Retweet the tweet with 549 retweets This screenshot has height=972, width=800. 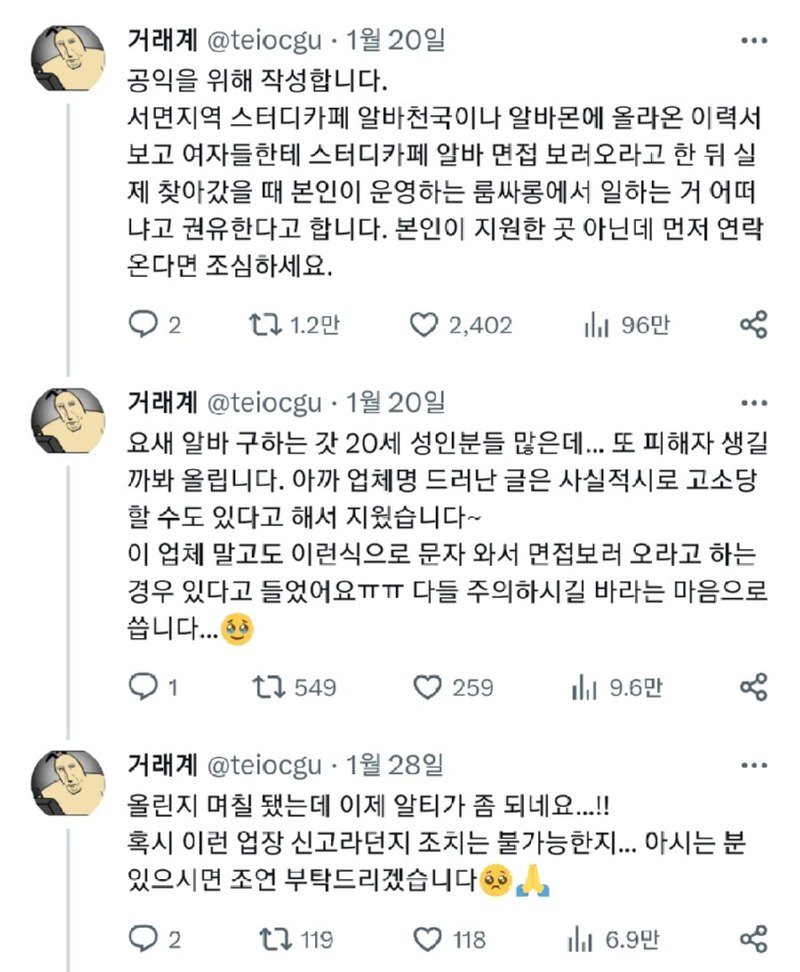264,686
